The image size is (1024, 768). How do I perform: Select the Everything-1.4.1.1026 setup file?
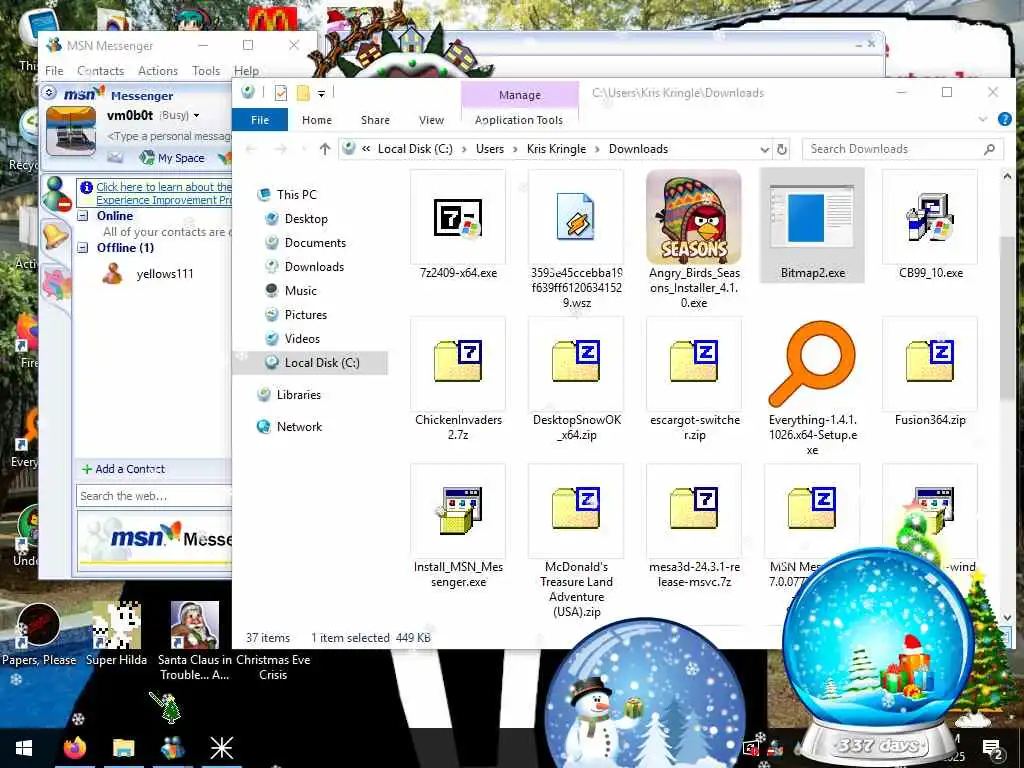pos(812,388)
